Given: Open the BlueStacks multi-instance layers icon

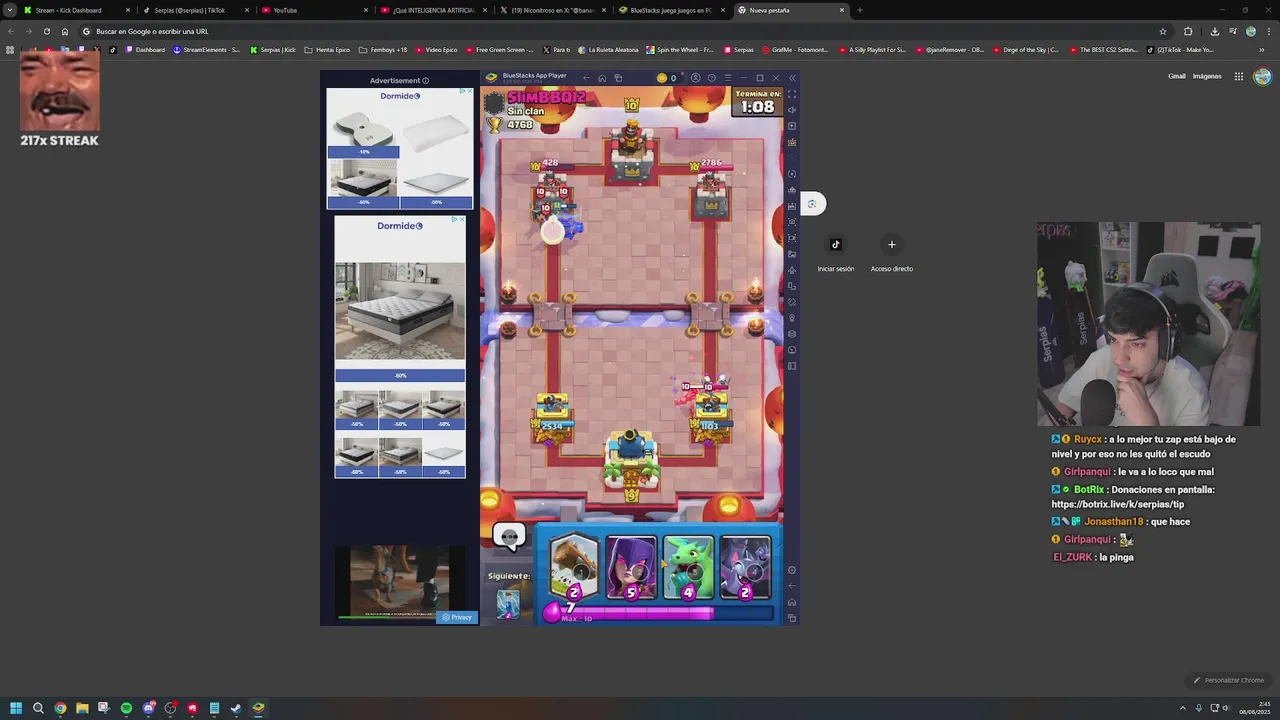Looking at the screenshot, I should pos(792,334).
